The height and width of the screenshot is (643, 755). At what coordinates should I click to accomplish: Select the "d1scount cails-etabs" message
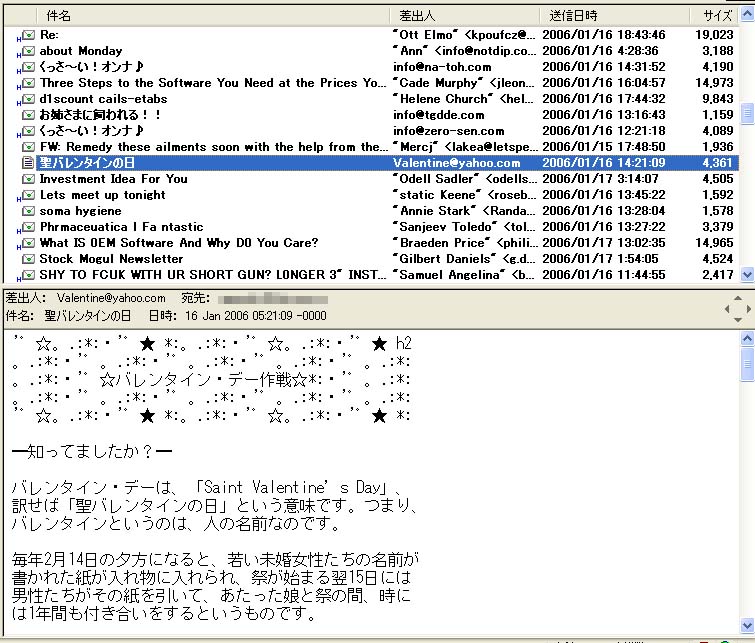point(103,99)
